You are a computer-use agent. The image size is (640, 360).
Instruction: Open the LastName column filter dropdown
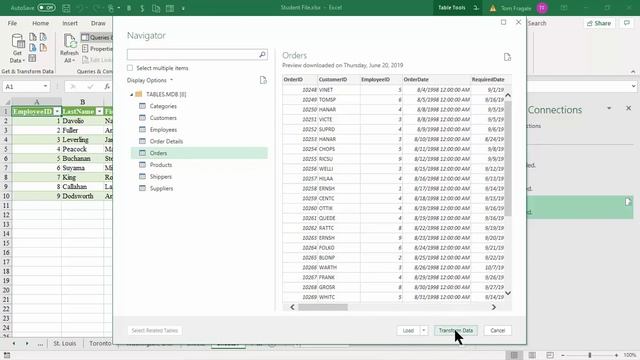99,111
